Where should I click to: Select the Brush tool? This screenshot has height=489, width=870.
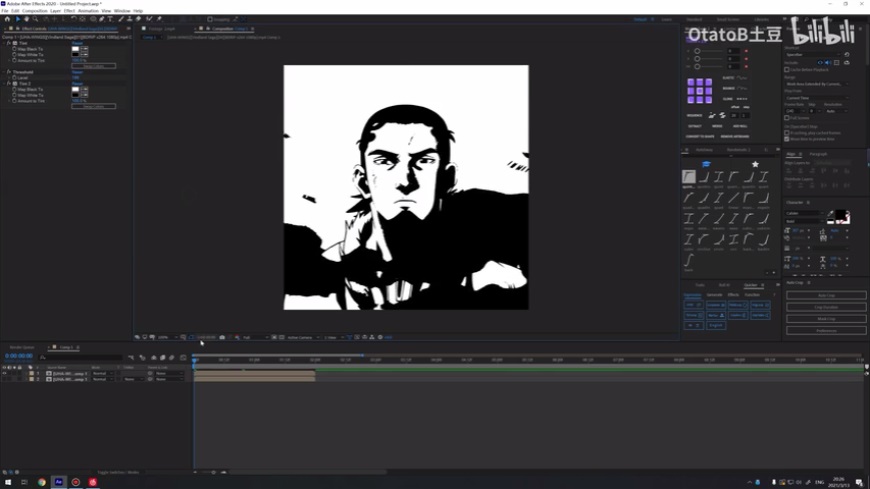pos(121,19)
